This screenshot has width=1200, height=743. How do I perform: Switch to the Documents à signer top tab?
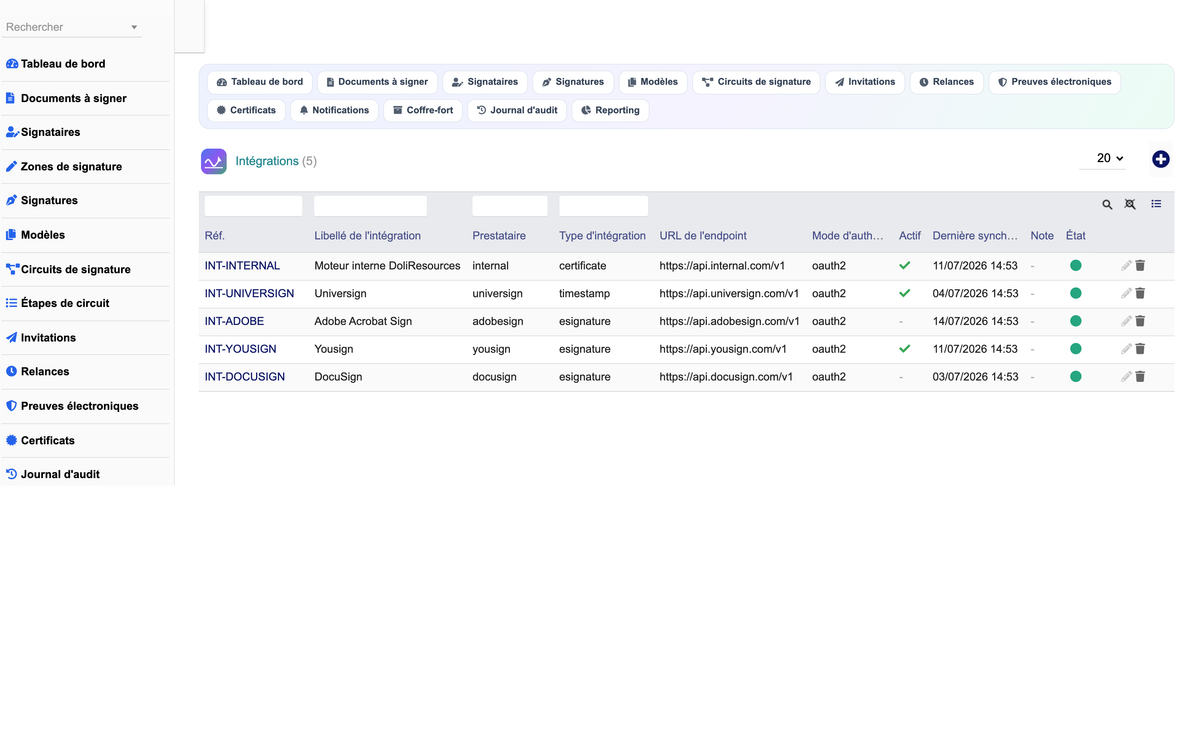377,82
